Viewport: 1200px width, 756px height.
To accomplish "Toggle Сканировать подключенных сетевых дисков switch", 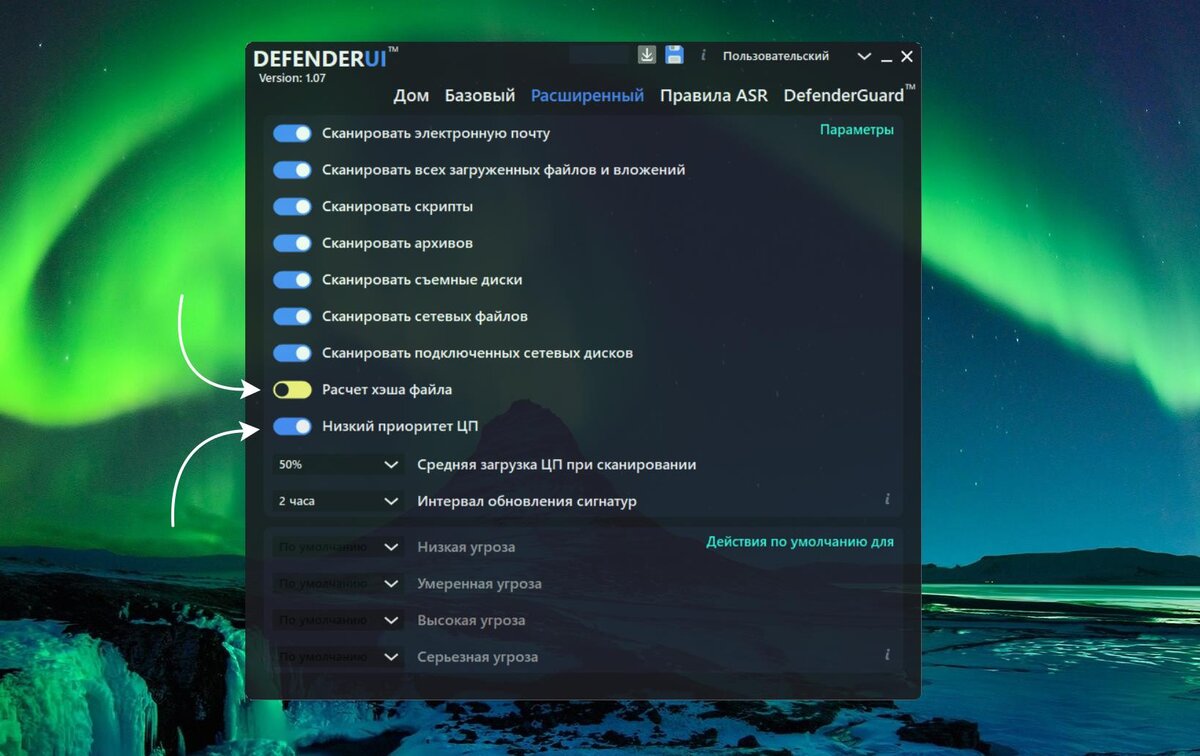I will click(293, 353).
